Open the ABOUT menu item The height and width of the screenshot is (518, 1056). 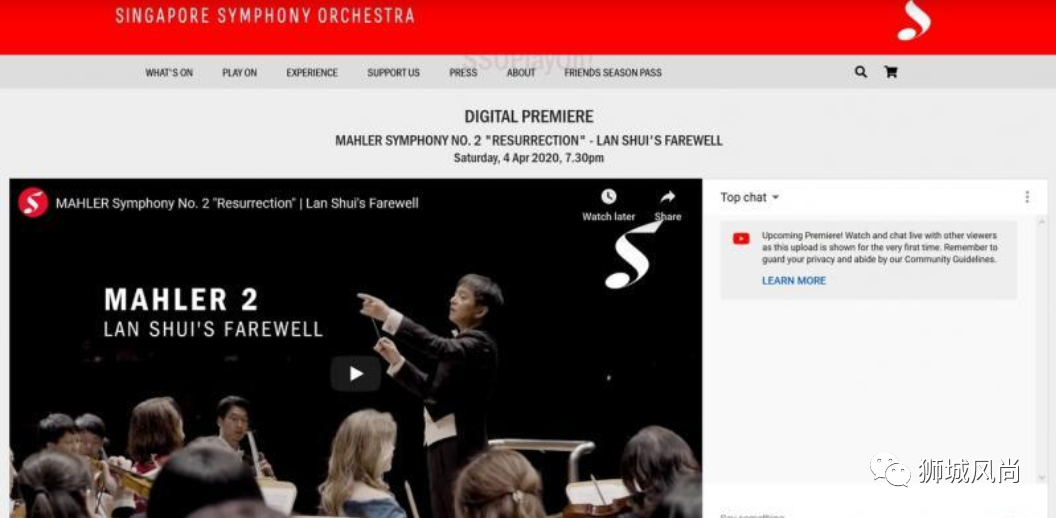pos(521,73)
